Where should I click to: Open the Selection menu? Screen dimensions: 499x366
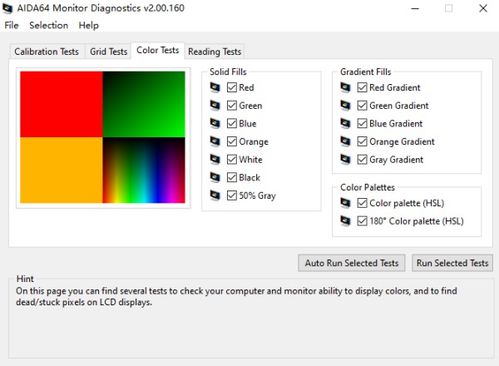tap(49, 25)
